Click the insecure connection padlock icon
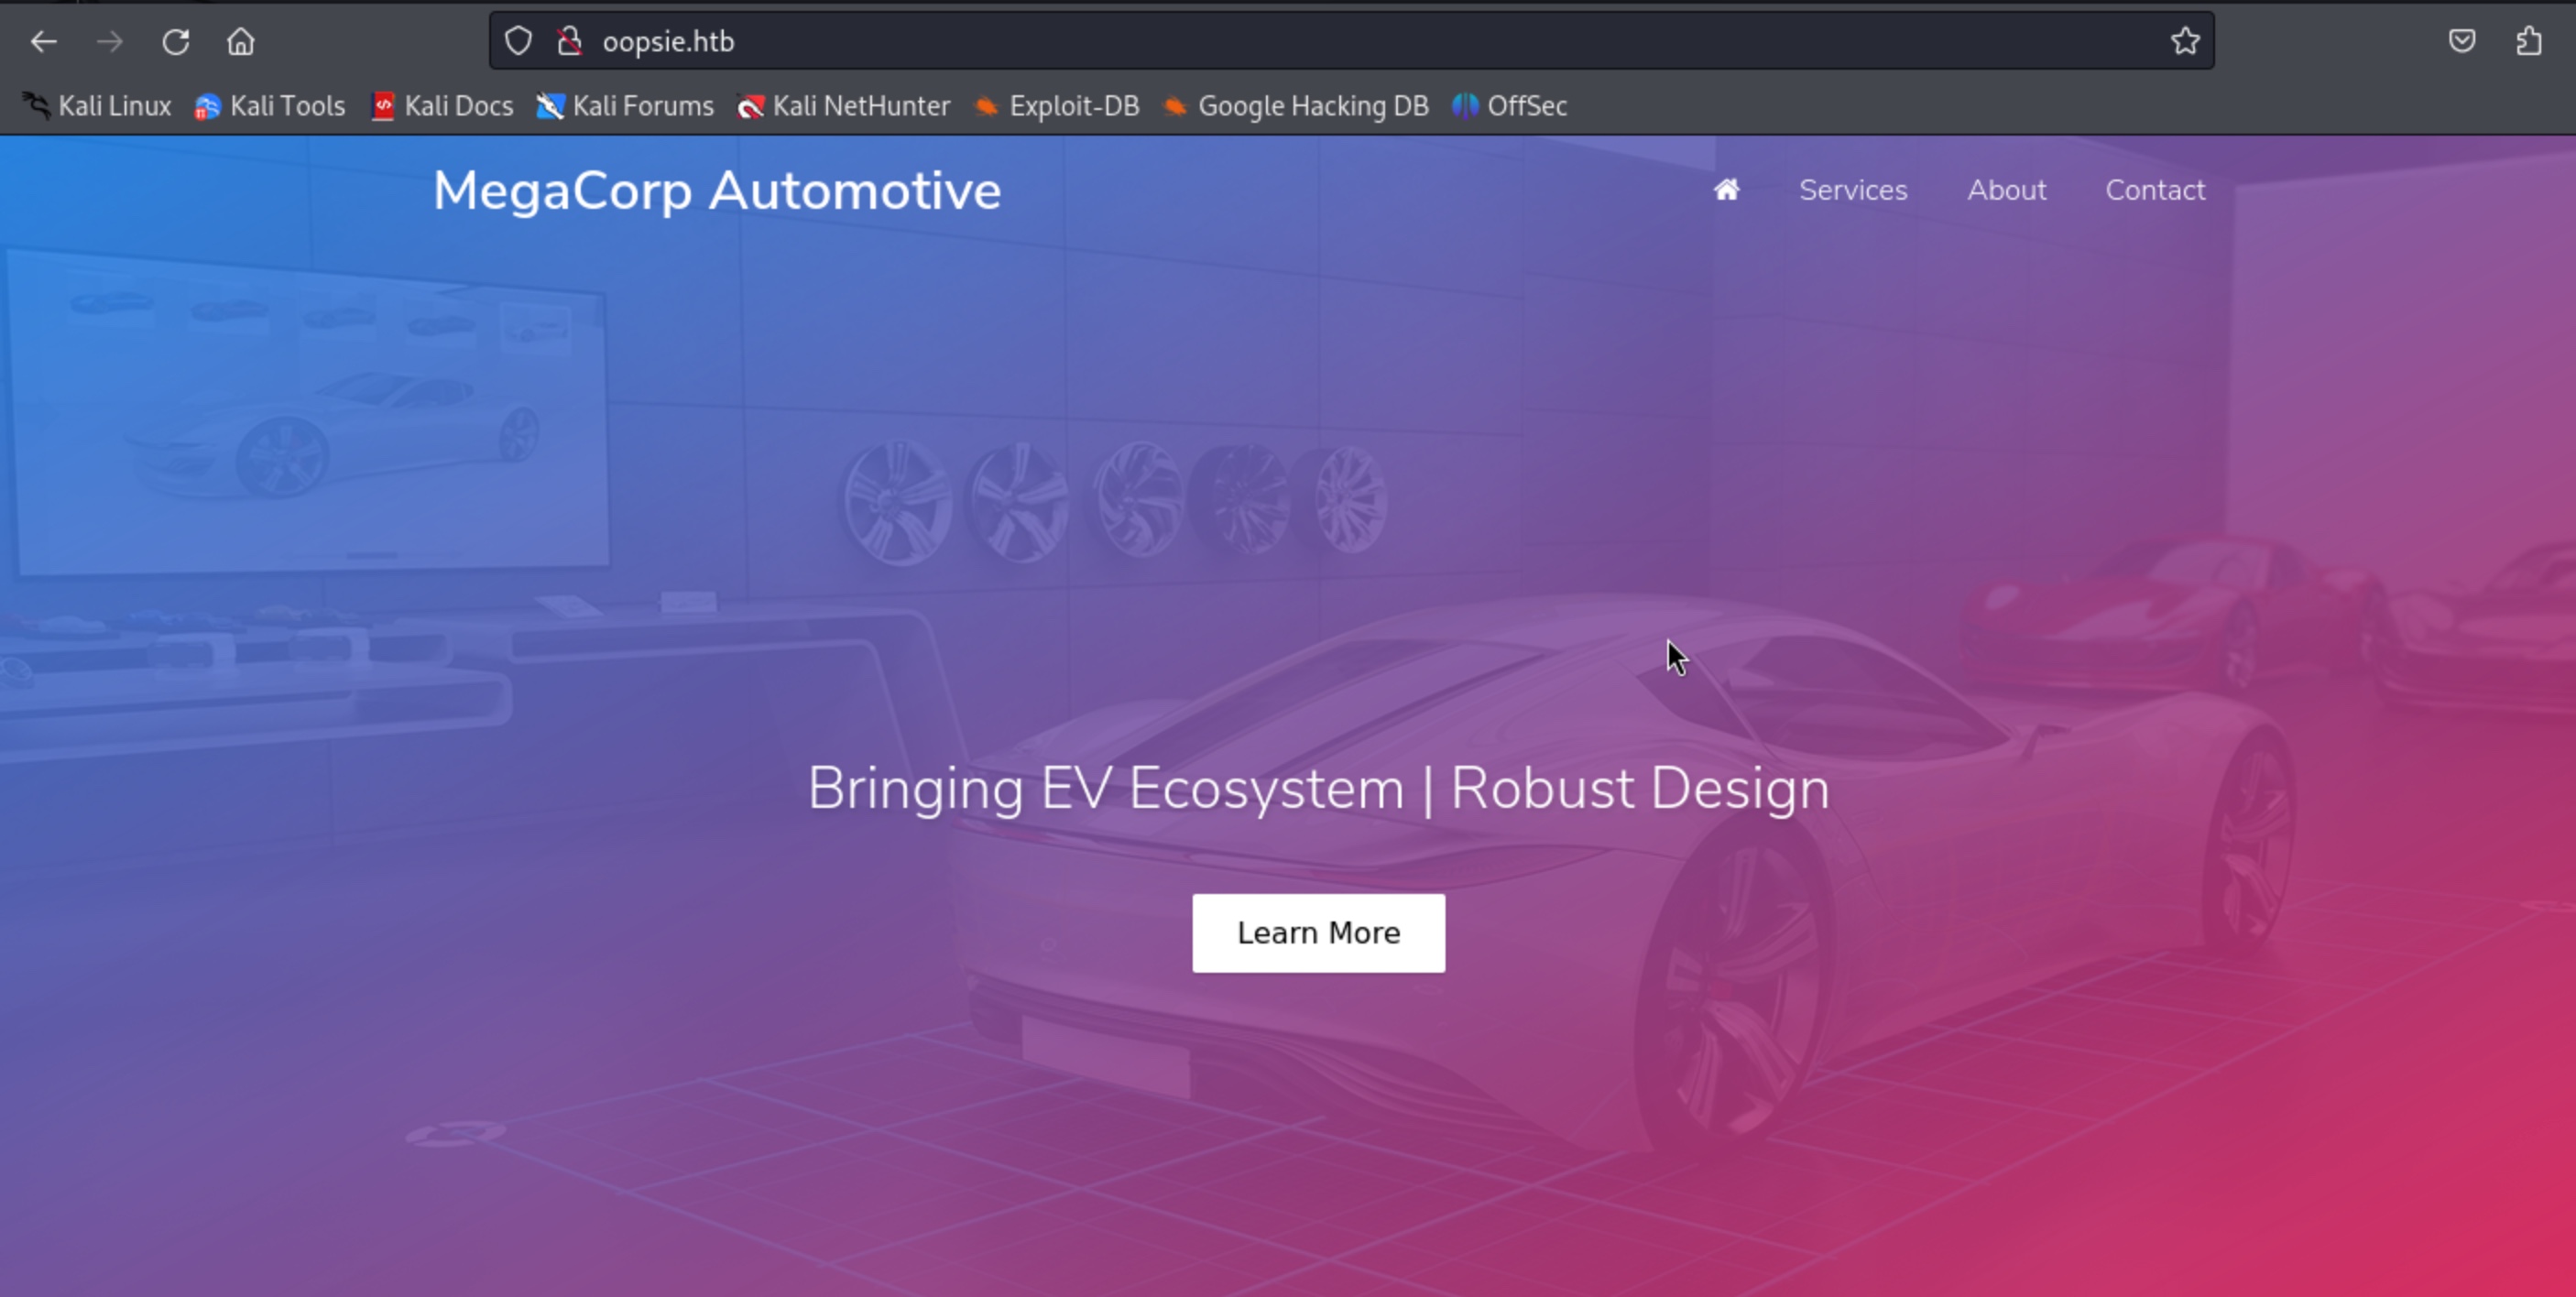Viewport: 2576px width, 1297px height. 570,41
